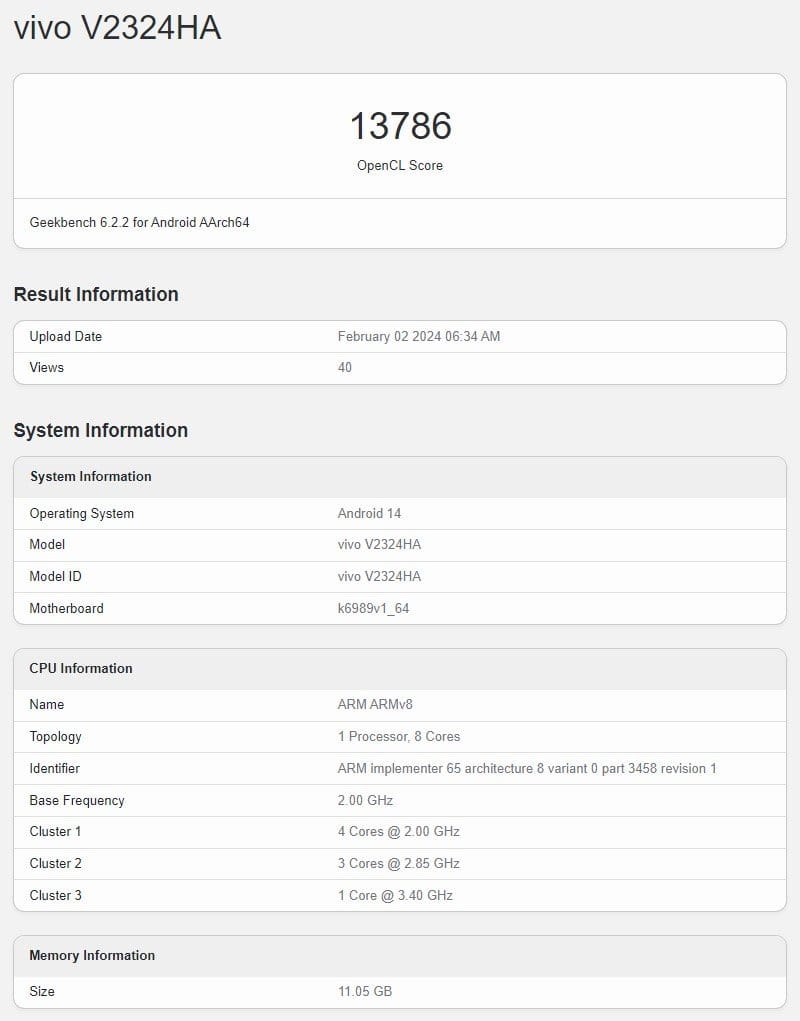This screenshot has width=800, height=1021.
Task: Click the vivo V2324HA page title
Action: click(115, 28)
